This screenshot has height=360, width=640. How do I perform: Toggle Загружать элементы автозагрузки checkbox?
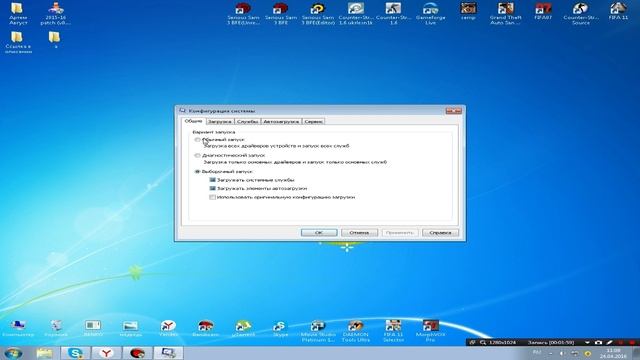click(x=212, y=189)
